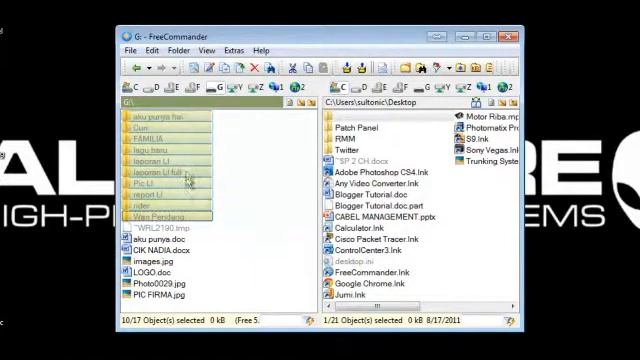Select 'CABEL MANAGEMENT.pptx' file
The image size is (640, 360).
[380, 217]
